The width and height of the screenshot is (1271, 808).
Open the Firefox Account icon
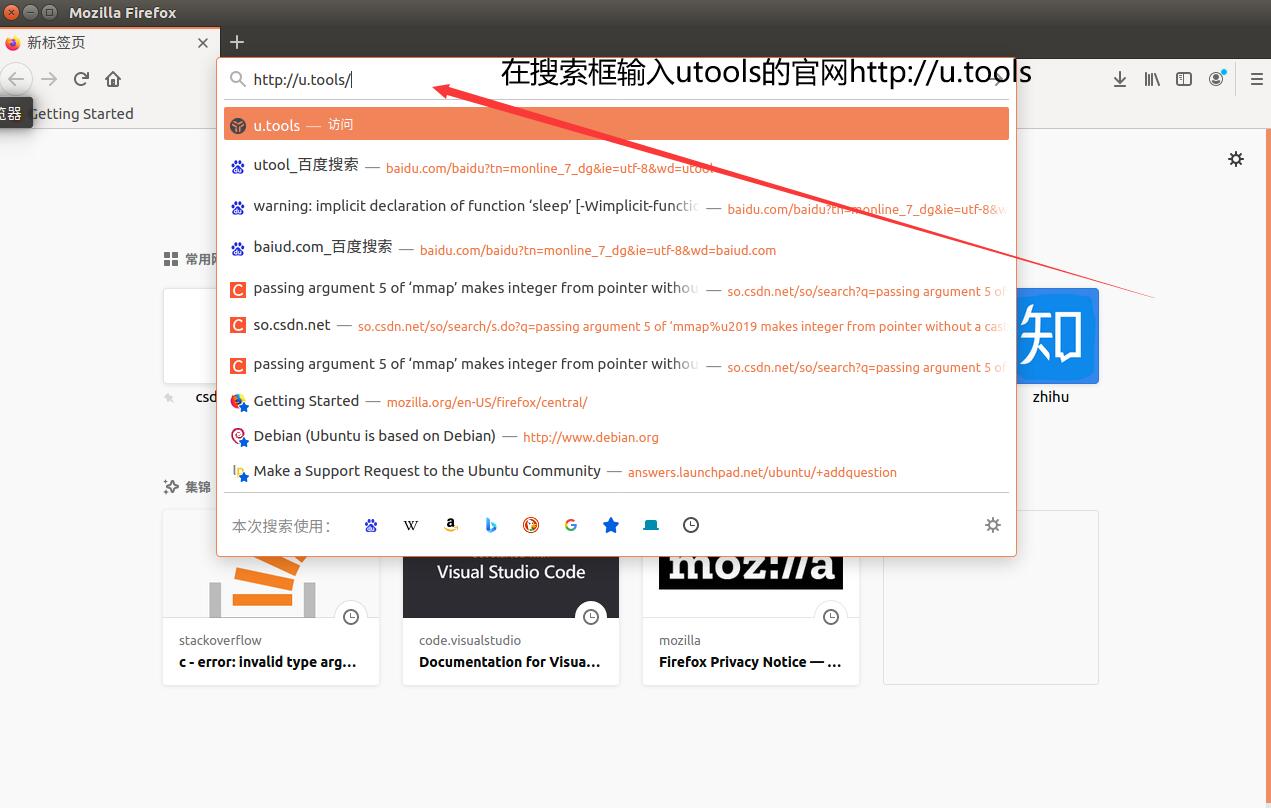pyautogui.click(x=1216, y=78)
